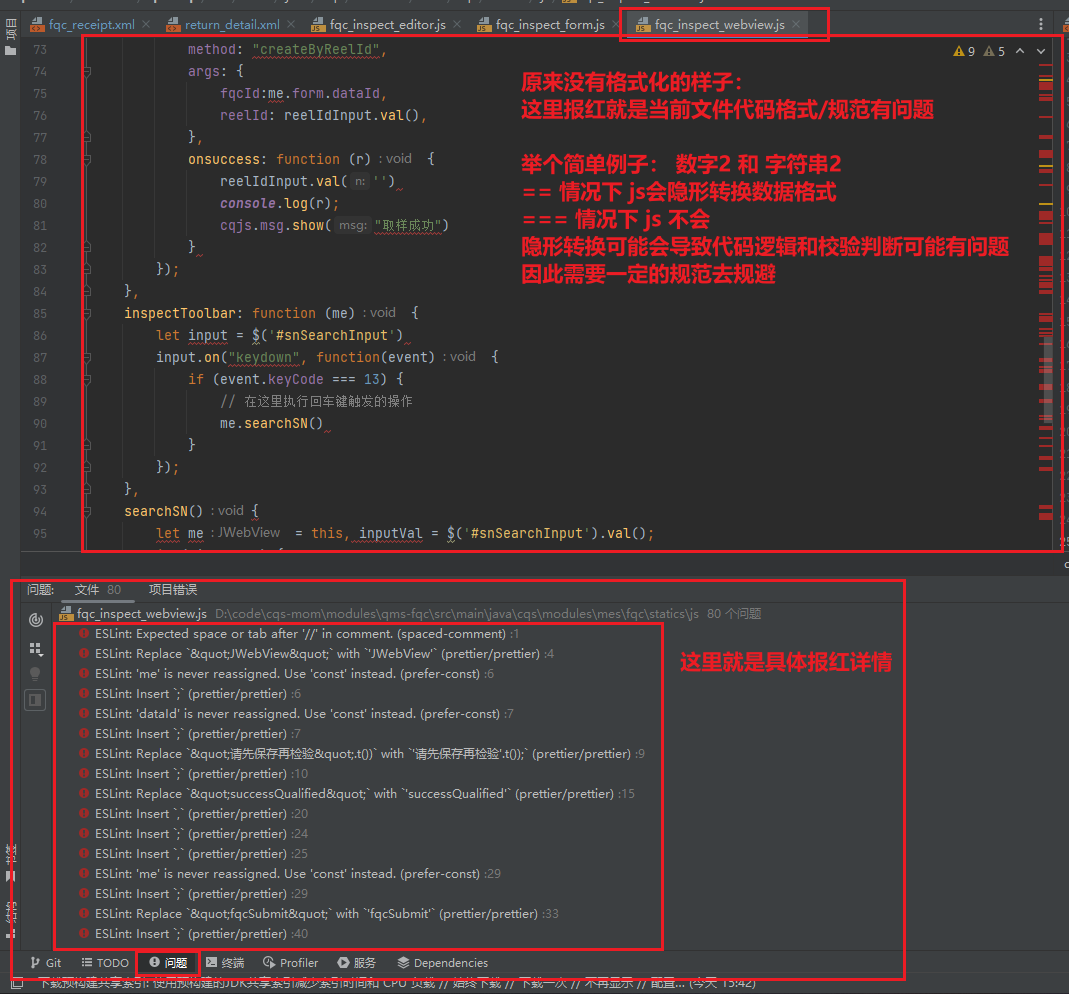This screenshot has height=994, width=1069.
Task: Collapse inspectToolbar function fold at line 85
Action: (87, 314)
